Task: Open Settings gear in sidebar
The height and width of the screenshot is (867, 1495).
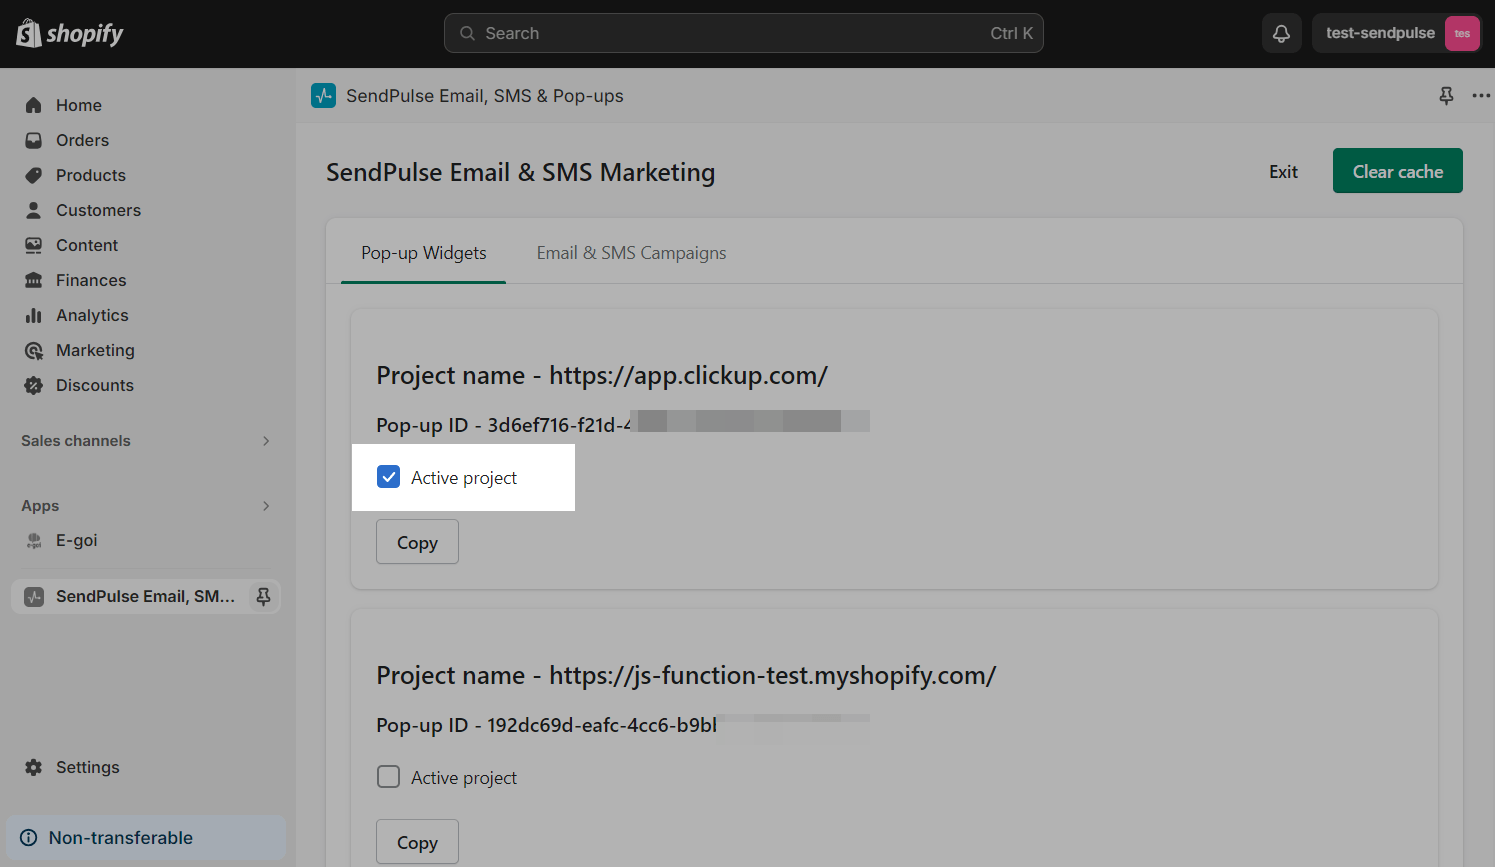Action: pyautogui.click(x=34, y=767)
